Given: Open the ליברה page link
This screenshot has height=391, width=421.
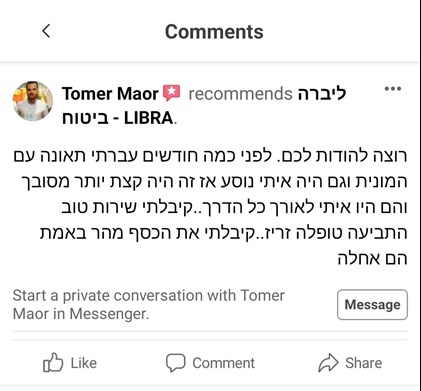Looking at the screenshot, I should [x=322, y=94].
